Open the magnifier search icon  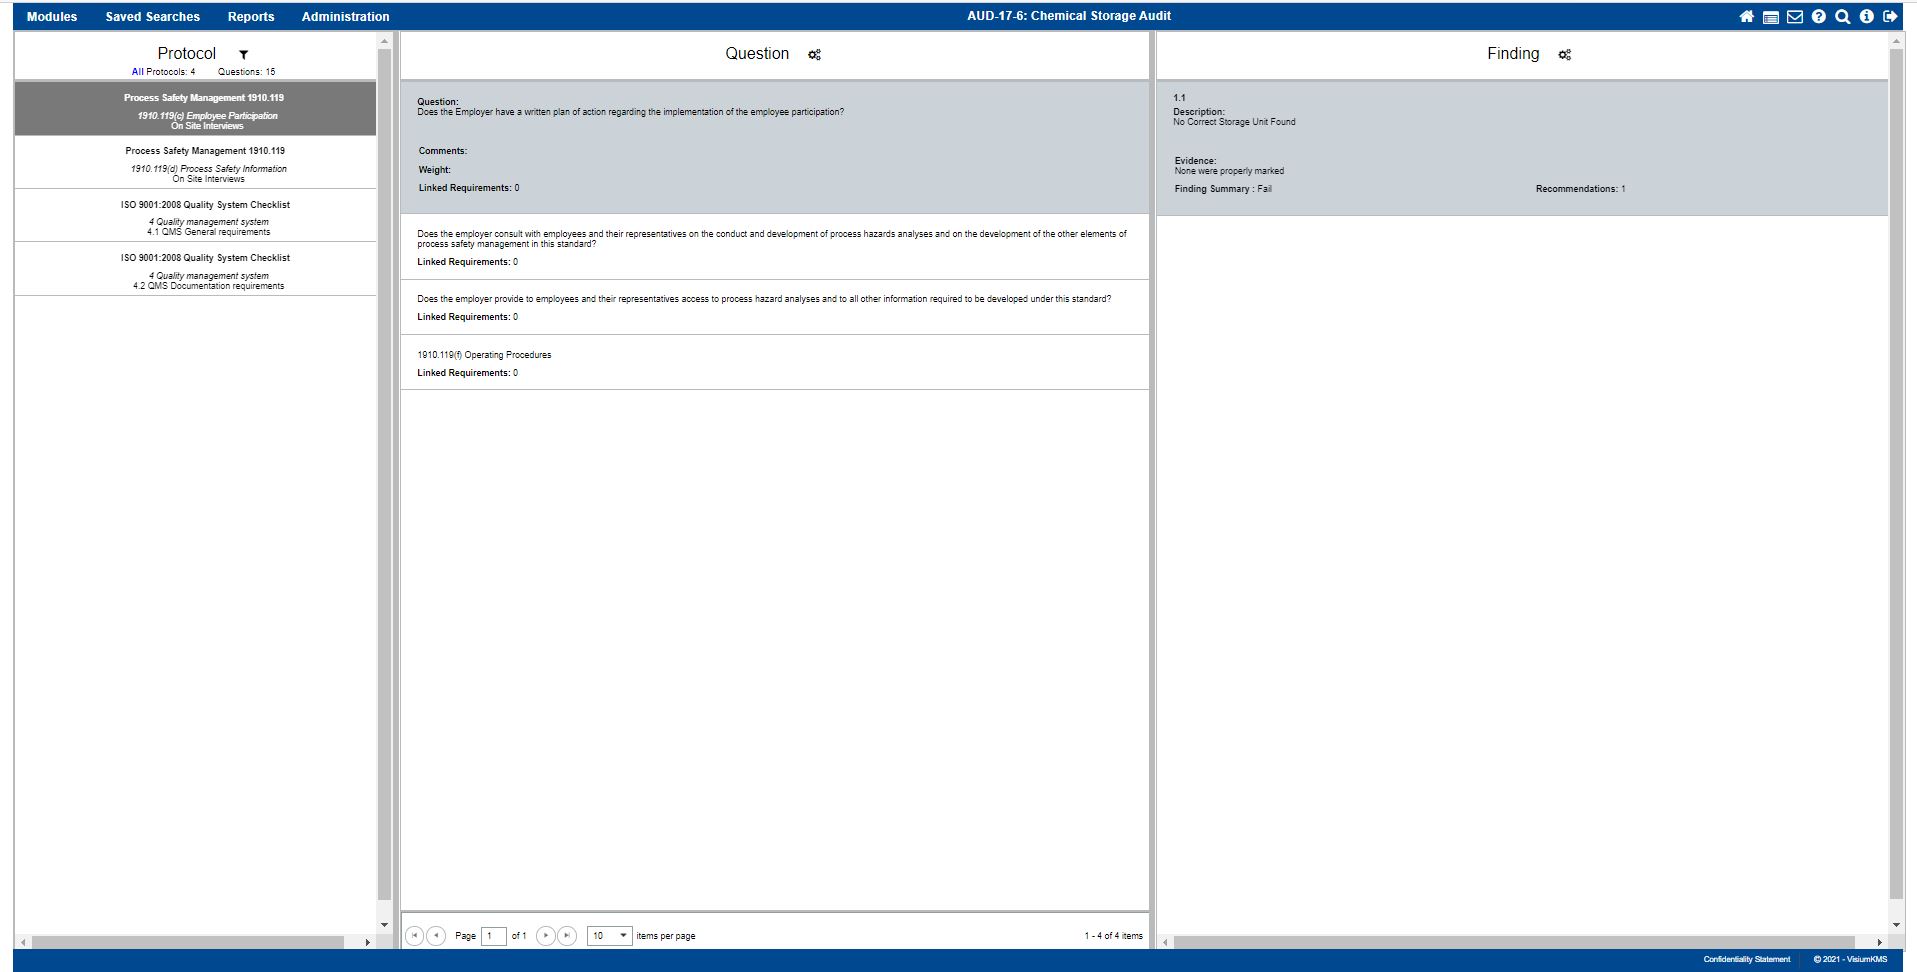click(1843, 17)
